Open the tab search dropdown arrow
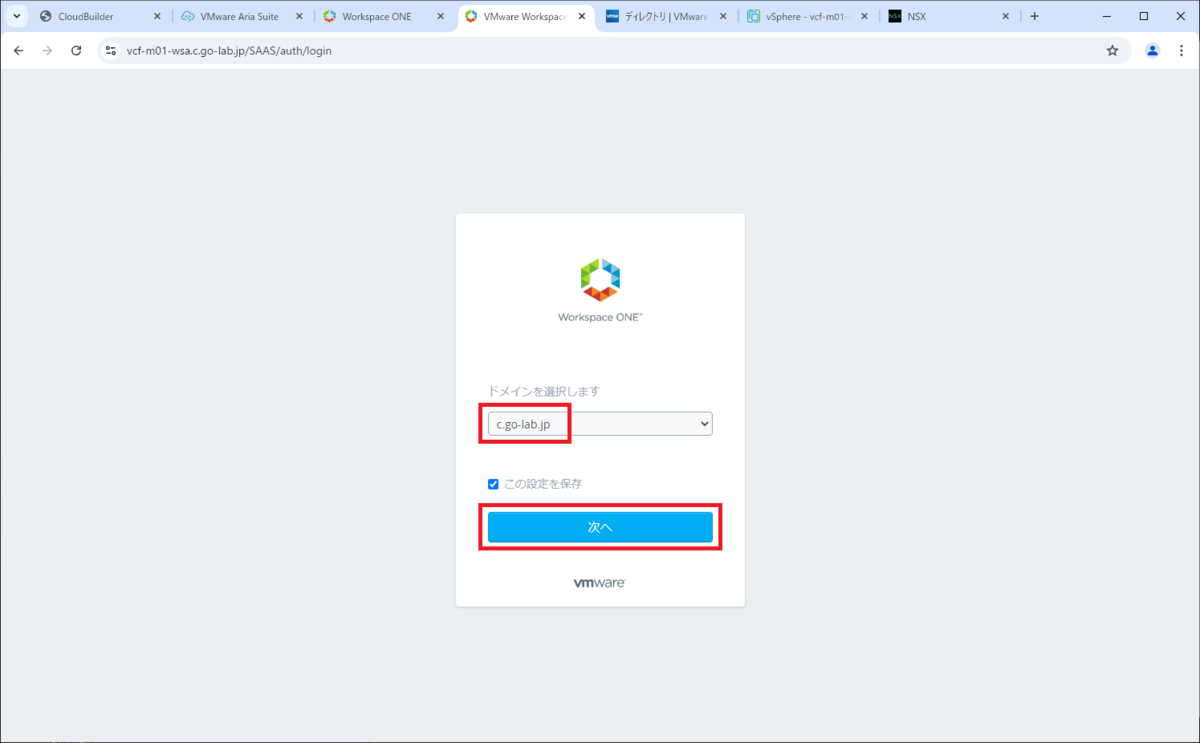 point(16,17)
